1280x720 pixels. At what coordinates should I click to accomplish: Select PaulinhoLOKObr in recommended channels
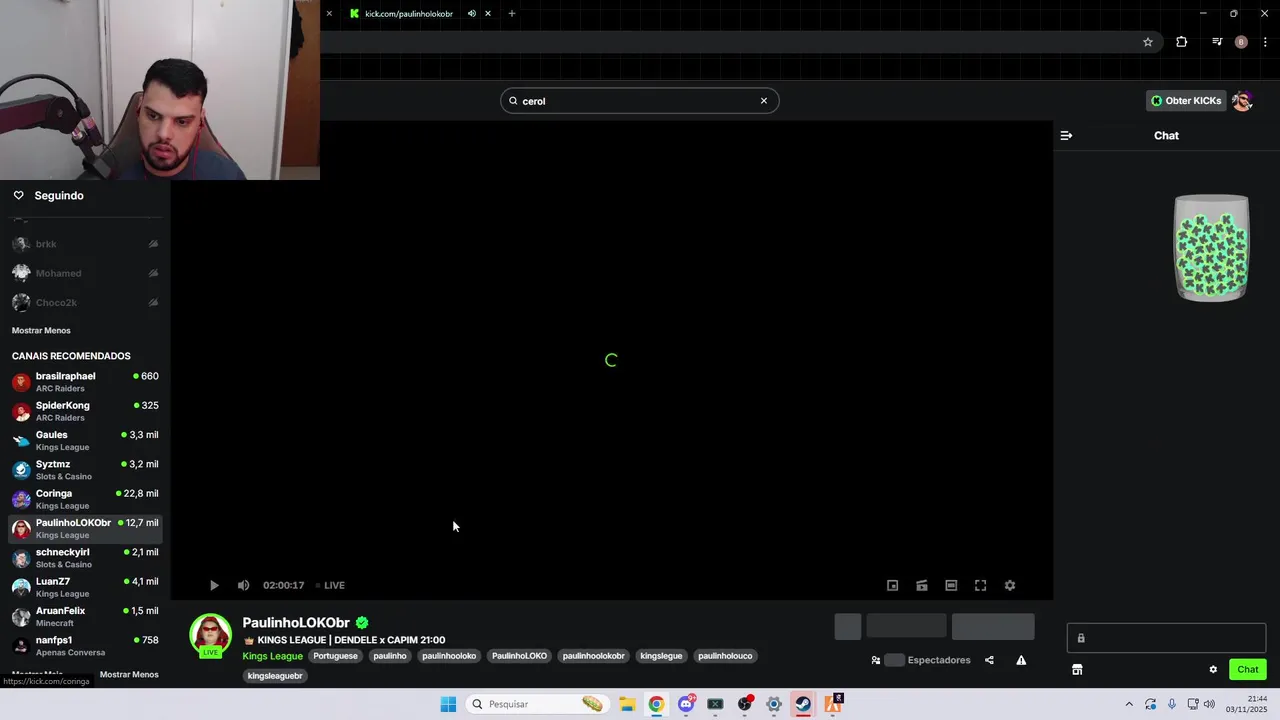[85, 528]
